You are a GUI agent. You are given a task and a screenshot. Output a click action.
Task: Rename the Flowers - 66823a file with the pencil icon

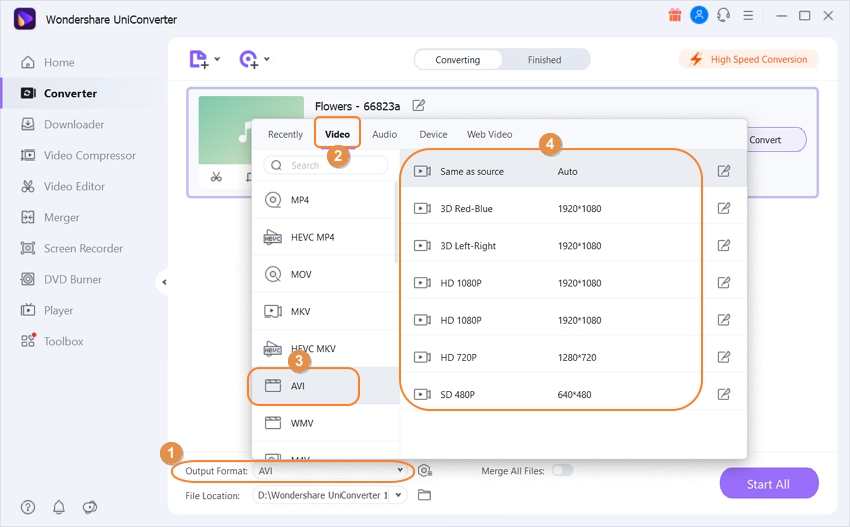tap(418, 105)
